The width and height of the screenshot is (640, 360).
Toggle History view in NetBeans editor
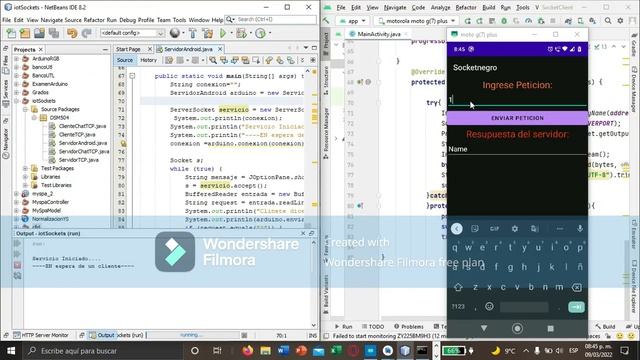coord(149,60)
